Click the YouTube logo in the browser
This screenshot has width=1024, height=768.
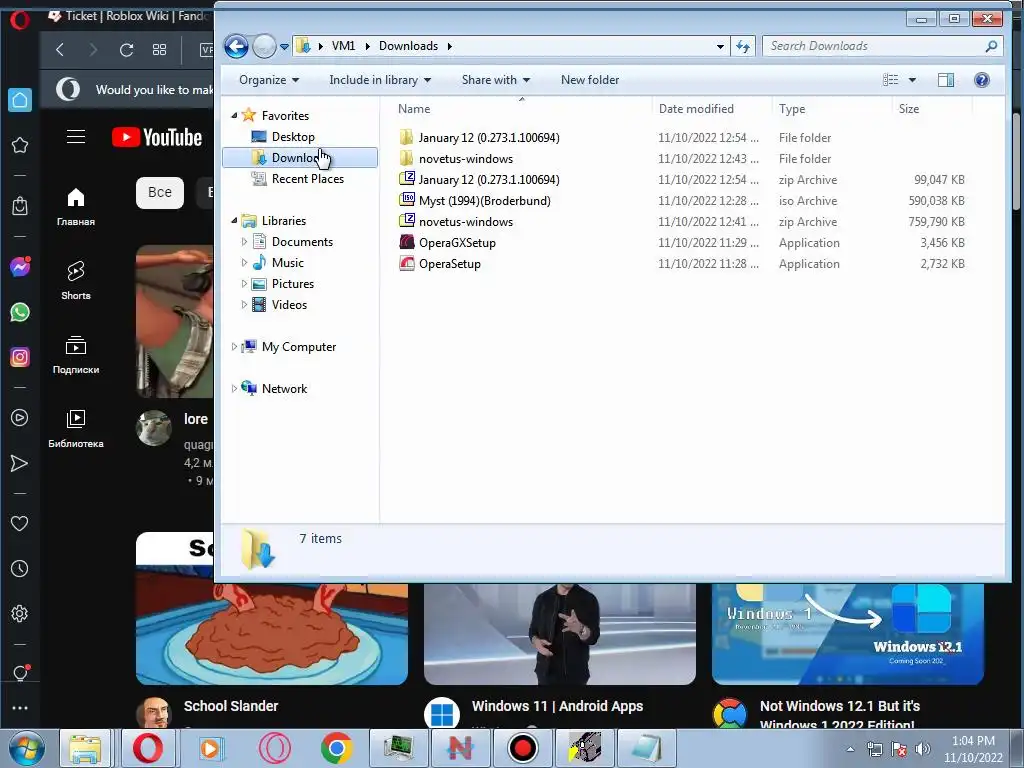click(x=157, y=137)
